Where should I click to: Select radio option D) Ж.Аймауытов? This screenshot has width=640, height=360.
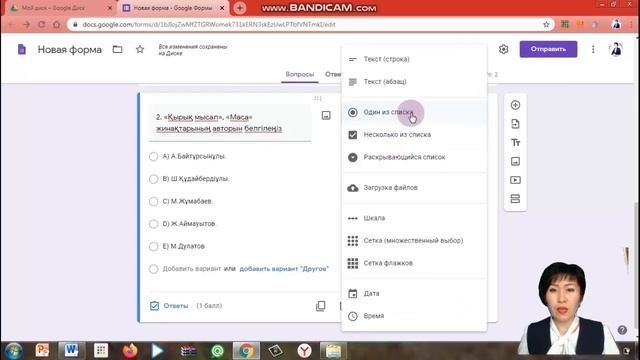click(153, 224)
